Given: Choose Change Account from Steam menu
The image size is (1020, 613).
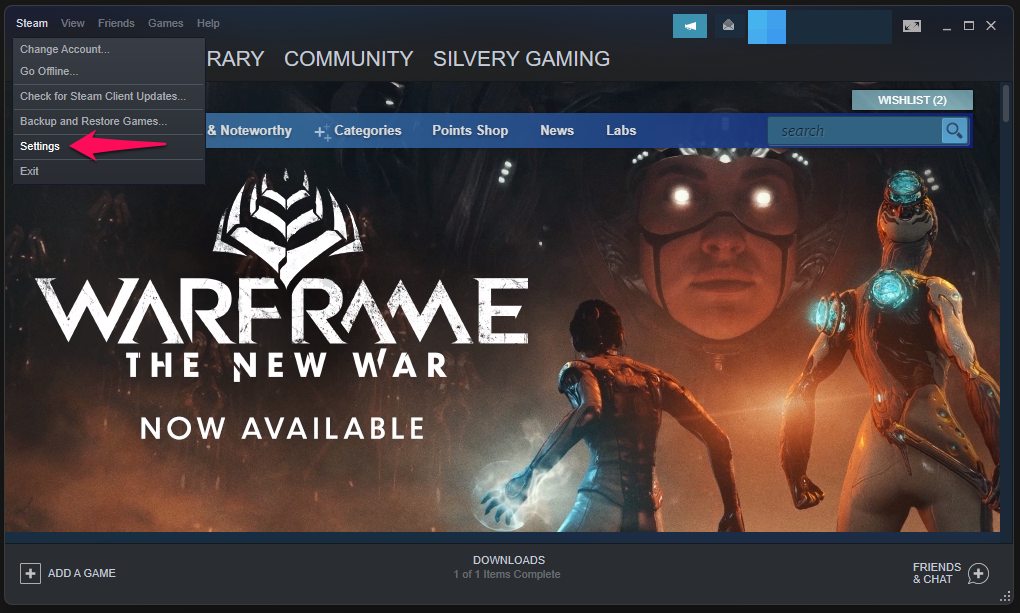Looking at the screenshot, I should click(109, 49).
